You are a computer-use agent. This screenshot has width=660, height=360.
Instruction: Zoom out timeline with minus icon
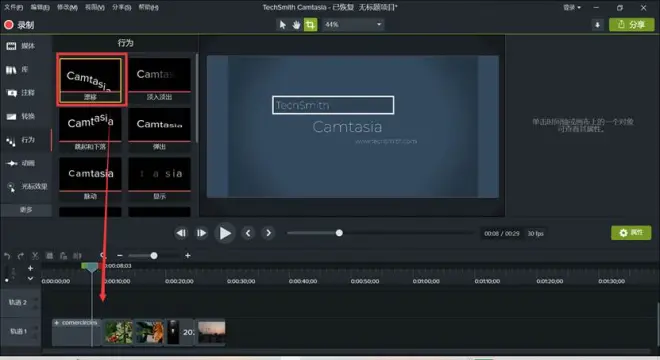pyautogui.click(x=120, y=255)
